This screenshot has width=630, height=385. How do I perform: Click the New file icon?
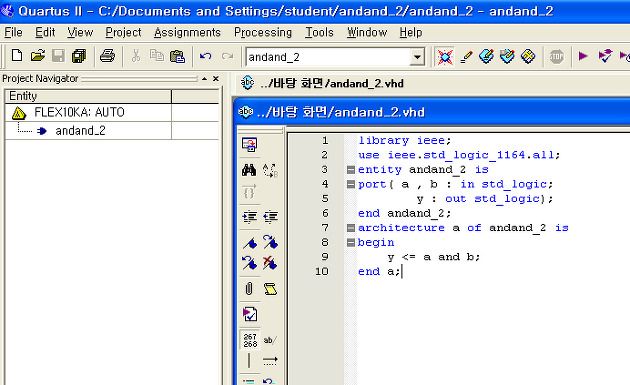[x=16, y=56]
